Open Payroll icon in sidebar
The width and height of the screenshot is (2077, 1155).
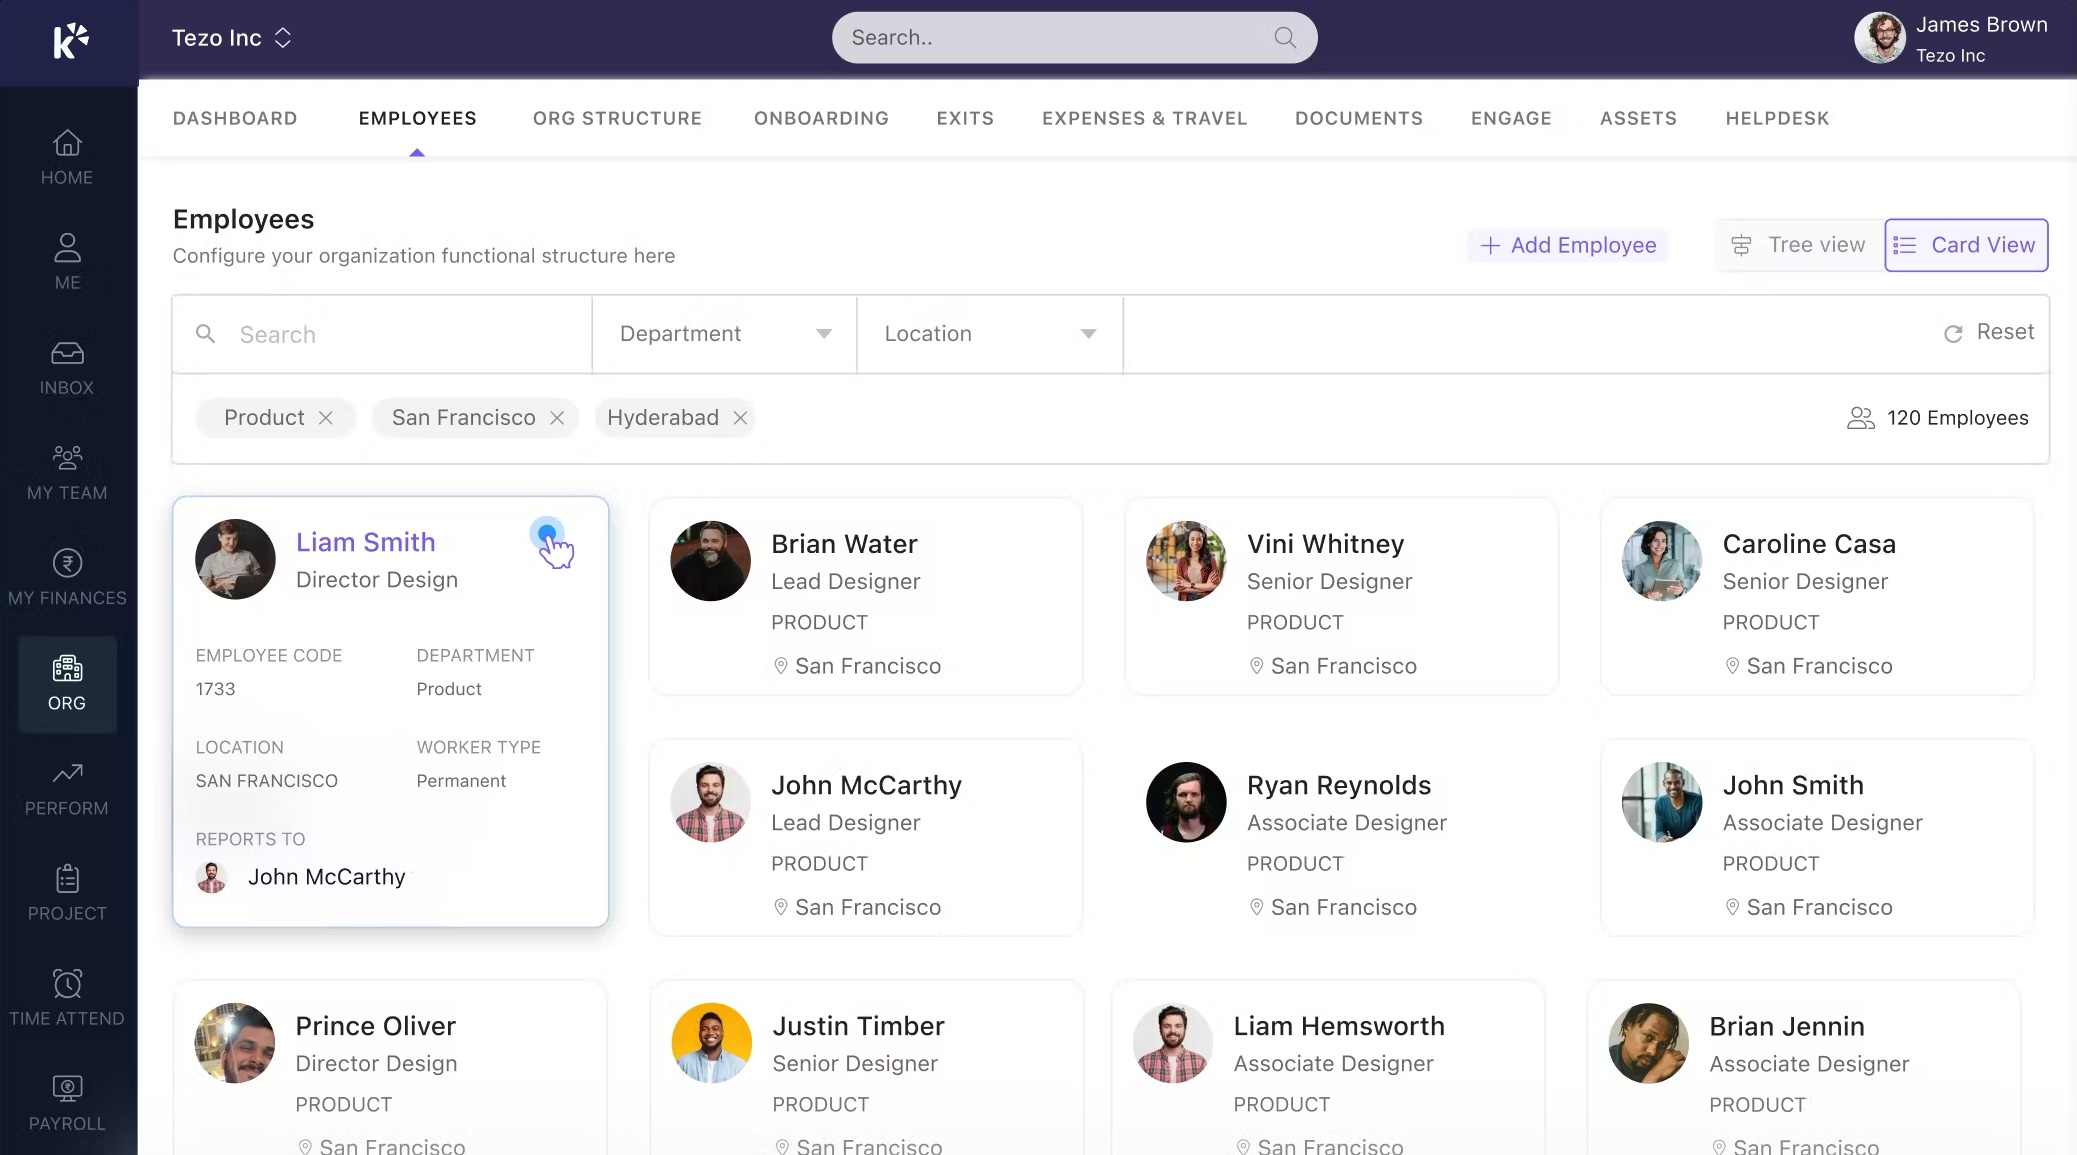67,1089
